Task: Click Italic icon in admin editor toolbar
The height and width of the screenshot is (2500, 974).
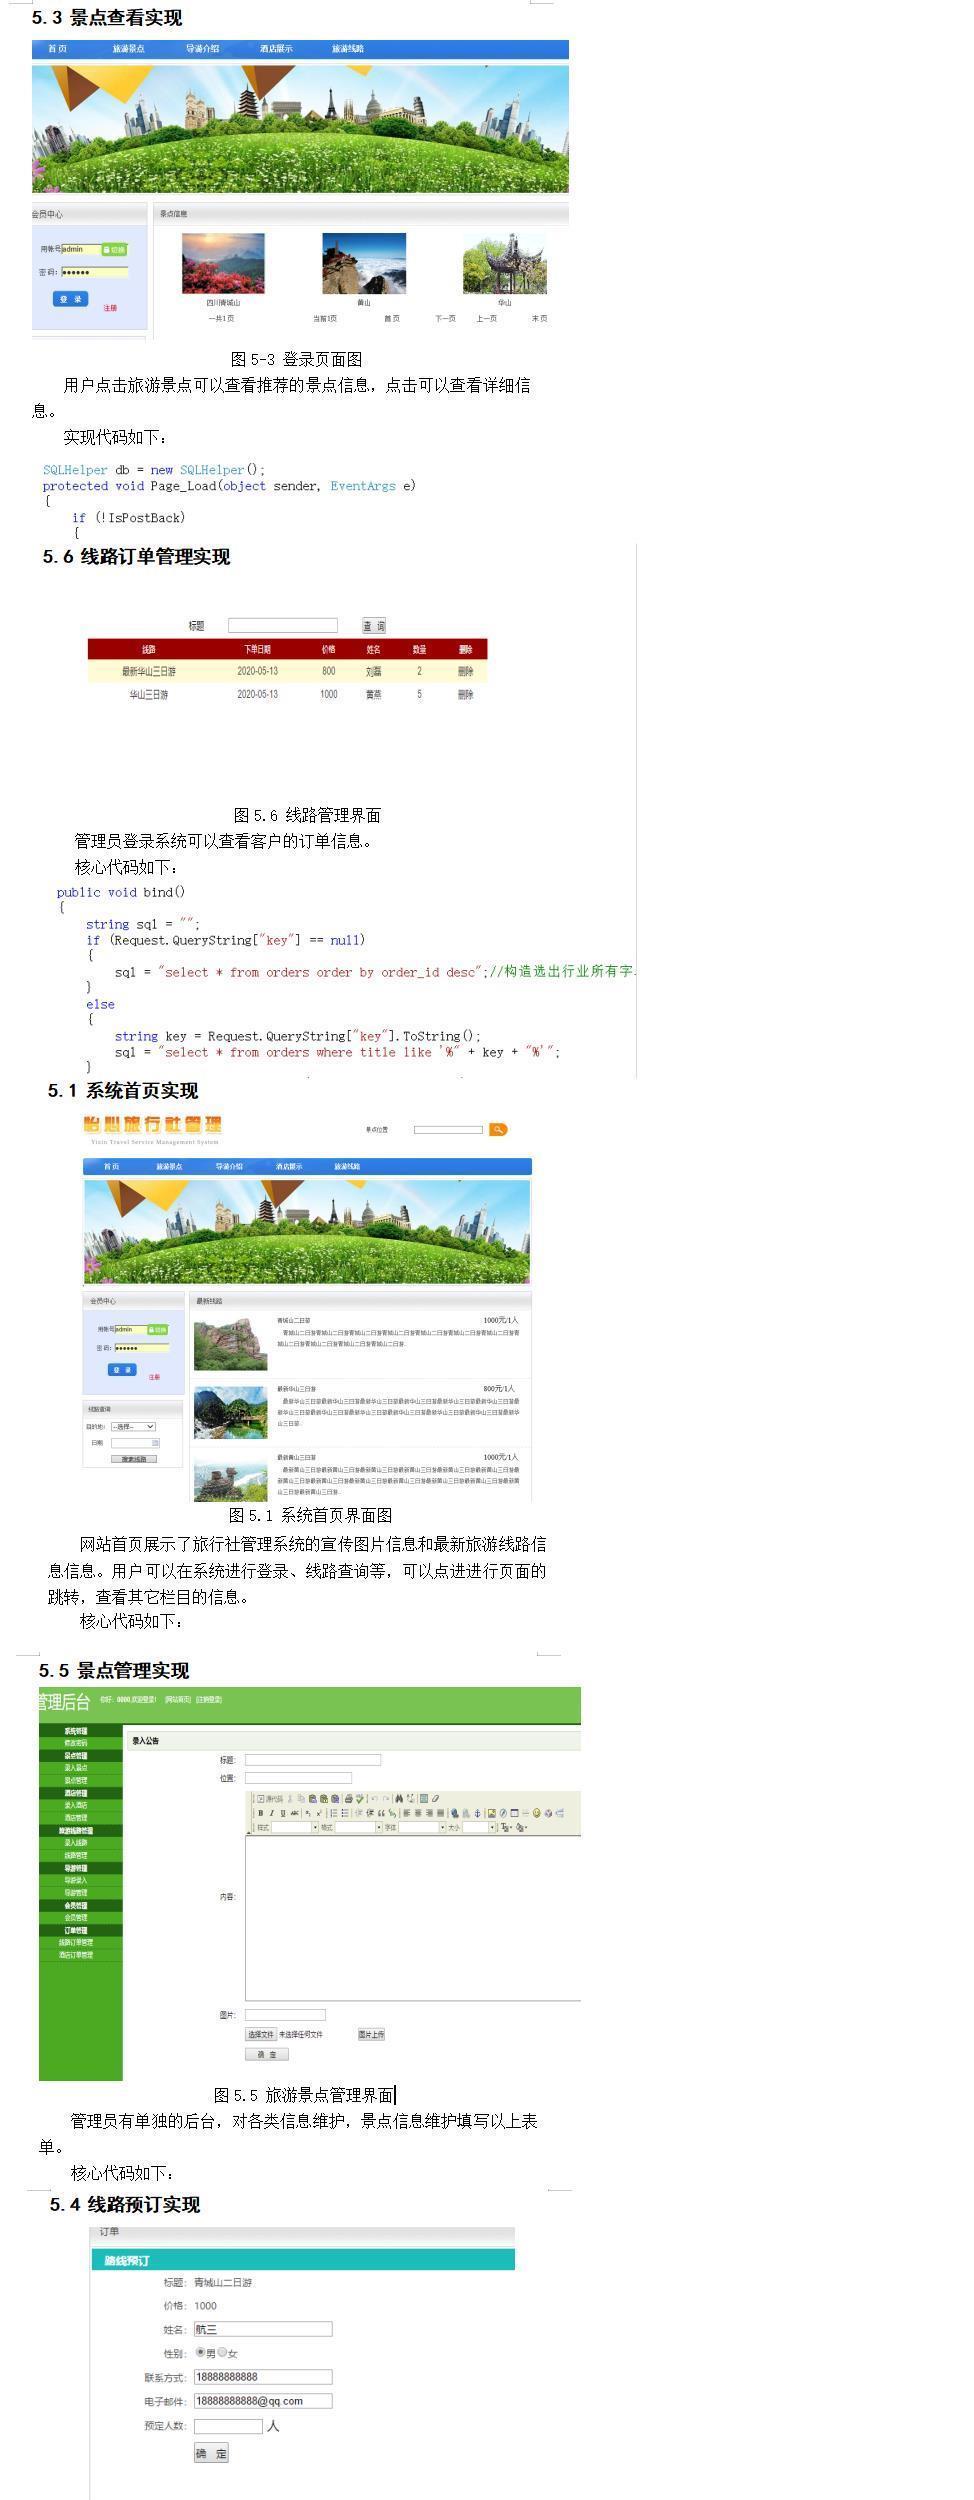Action: click(x=271, y=1813)
